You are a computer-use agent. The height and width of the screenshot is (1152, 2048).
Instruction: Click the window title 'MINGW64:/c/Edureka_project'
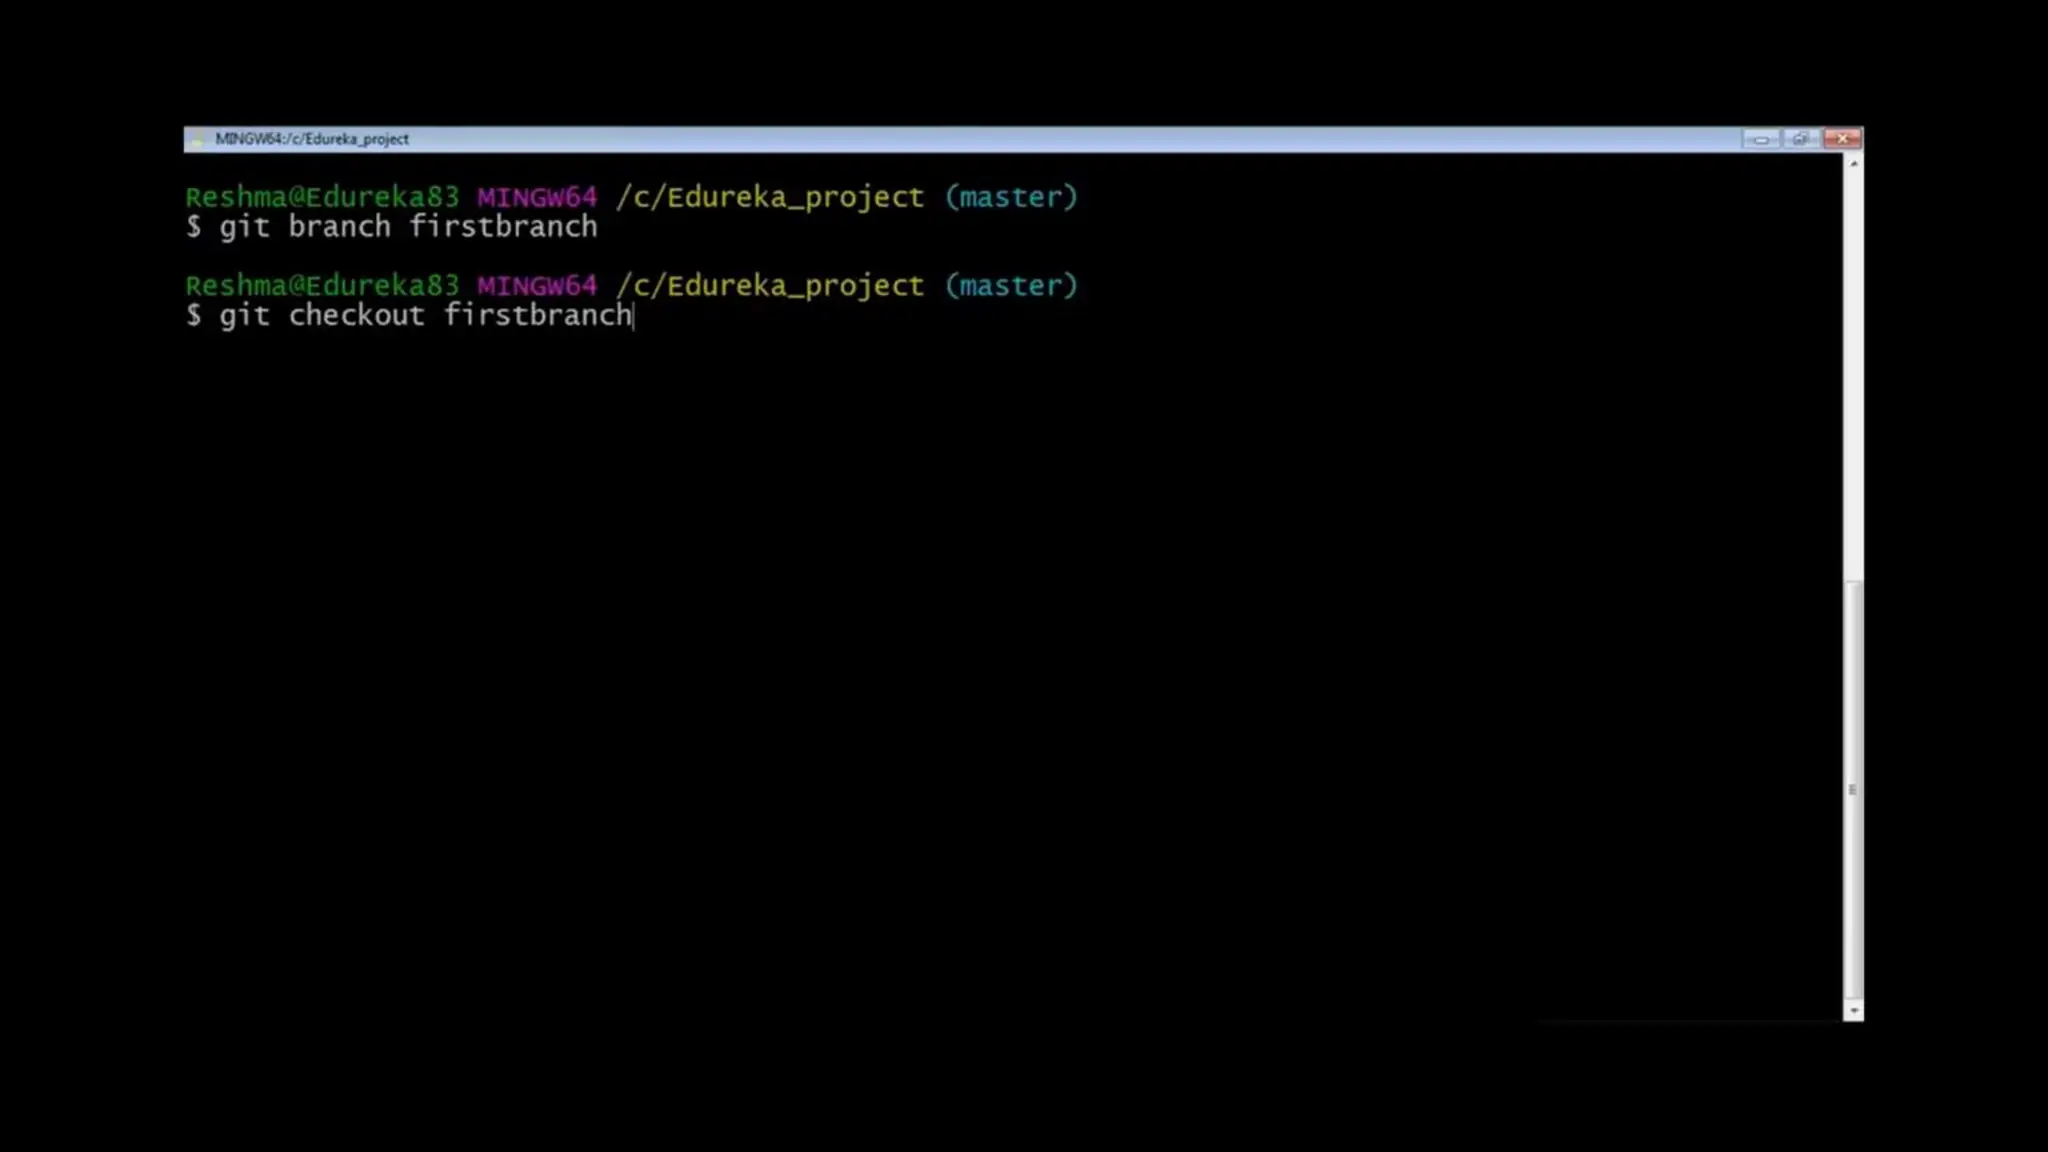point(312,139)
